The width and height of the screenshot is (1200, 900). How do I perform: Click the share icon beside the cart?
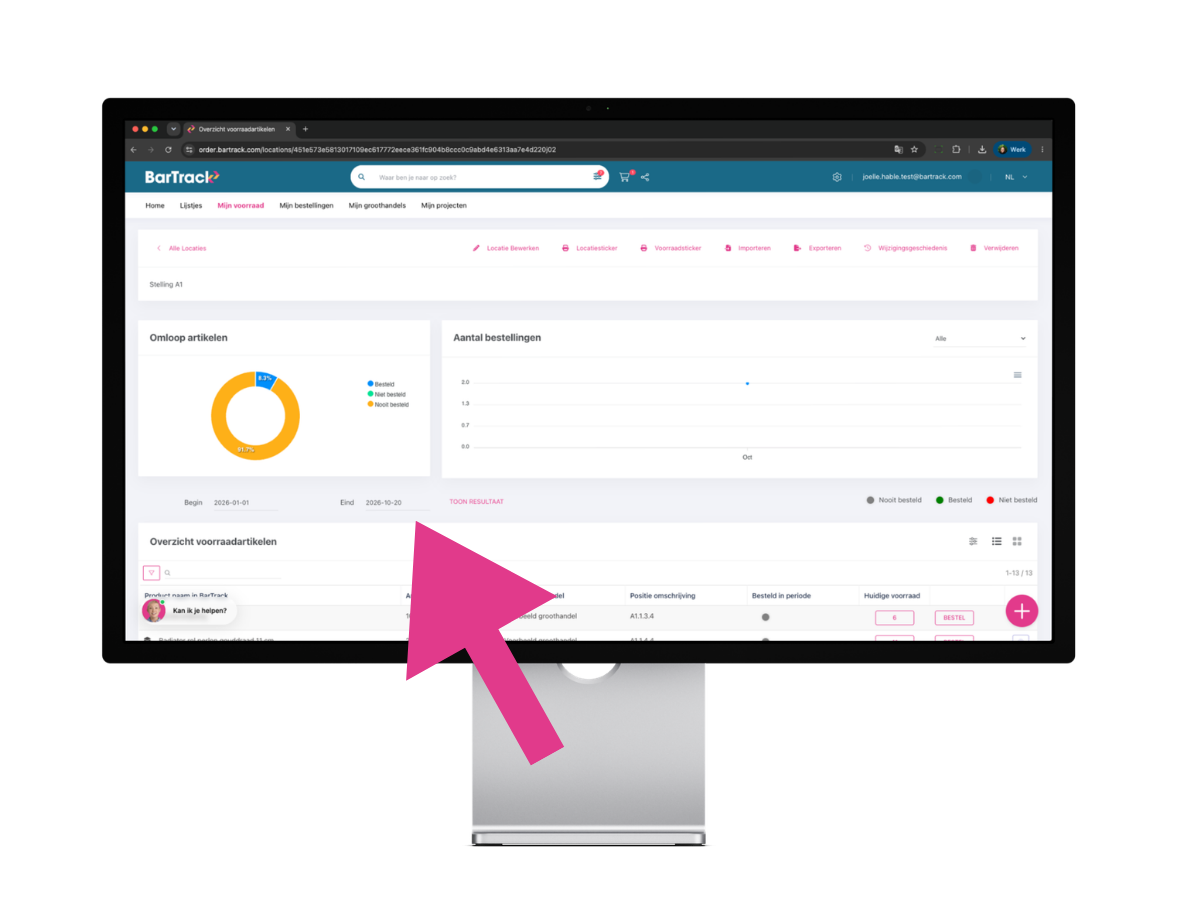tap(645, 177)
